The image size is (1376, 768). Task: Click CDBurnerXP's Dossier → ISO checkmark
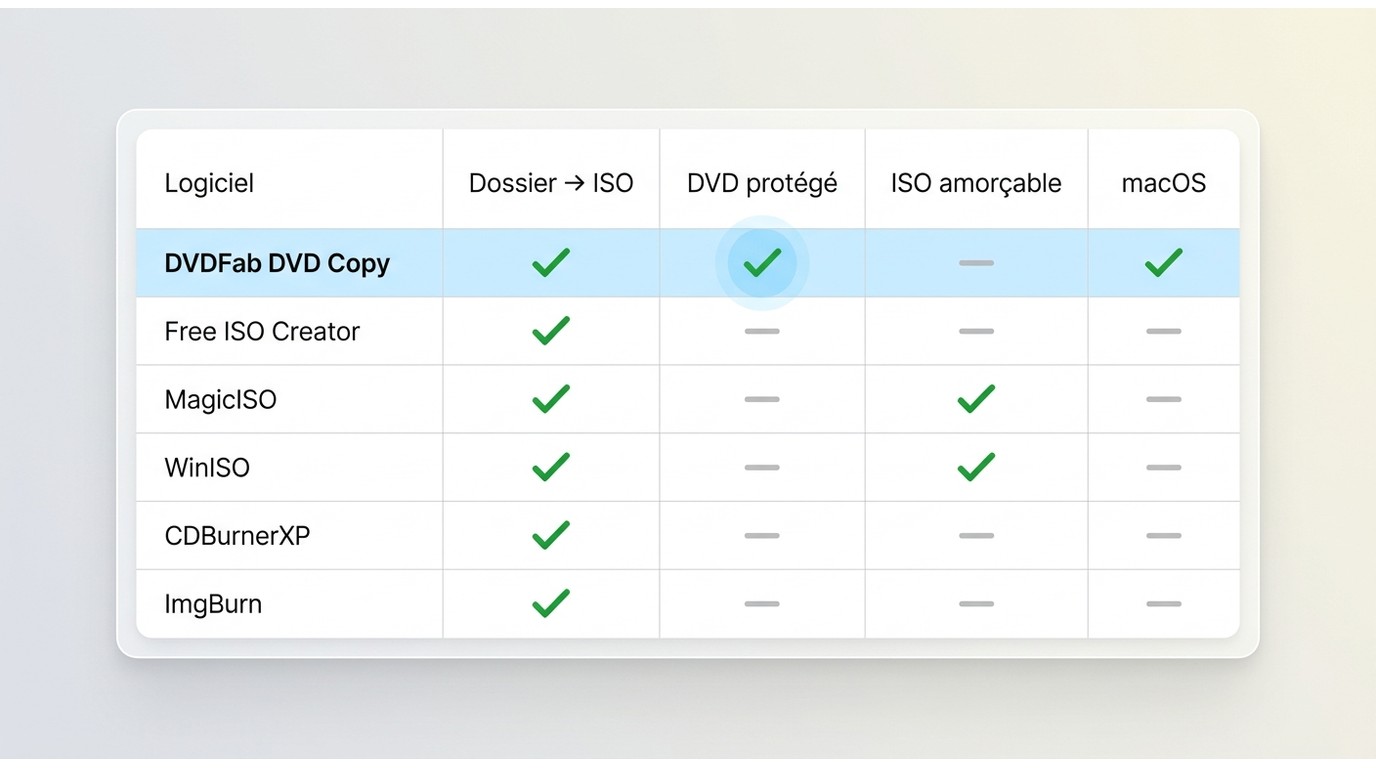click(x=551, y=535)
